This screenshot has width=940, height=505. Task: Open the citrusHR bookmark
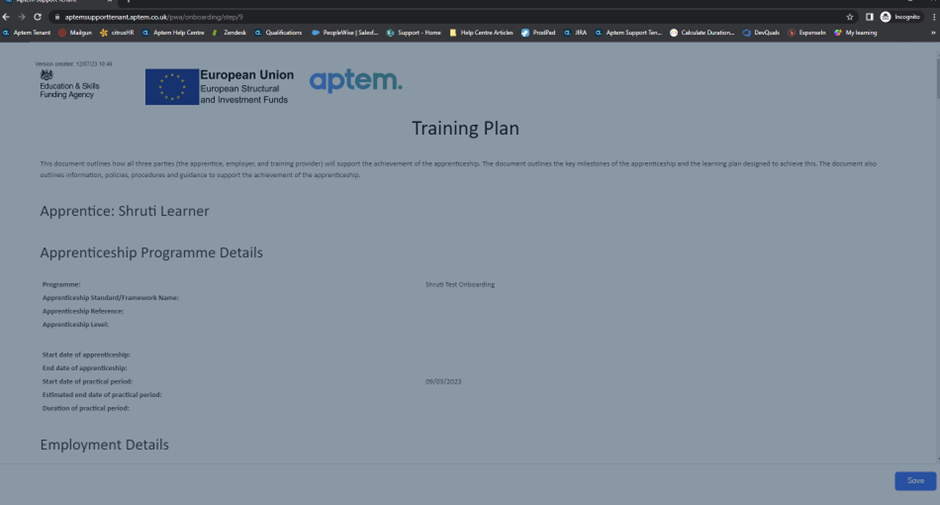pyautogui.click(x=117, y=33)
